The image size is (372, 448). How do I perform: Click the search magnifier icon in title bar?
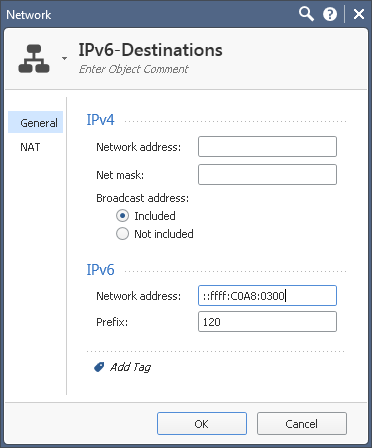[x=306, y=14]
